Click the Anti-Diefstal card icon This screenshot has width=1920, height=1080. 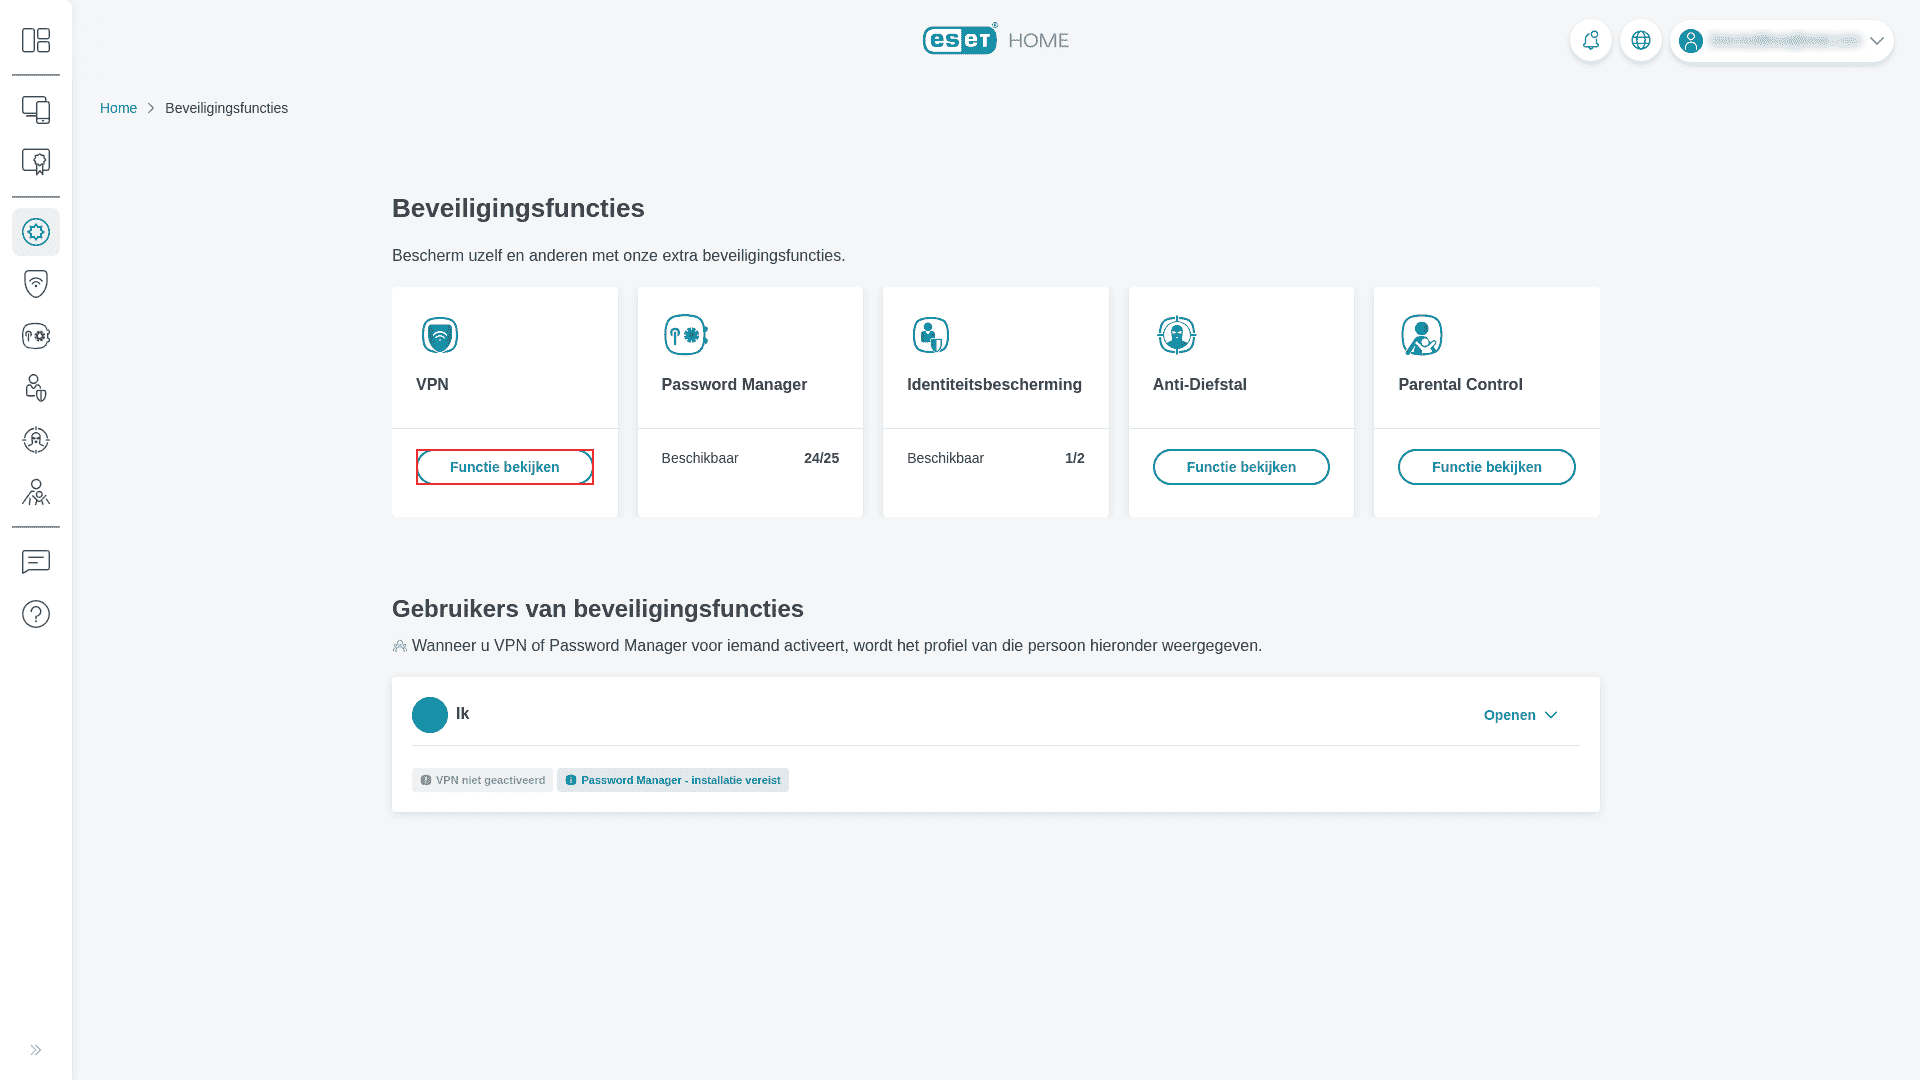(x=1177, y=335)
